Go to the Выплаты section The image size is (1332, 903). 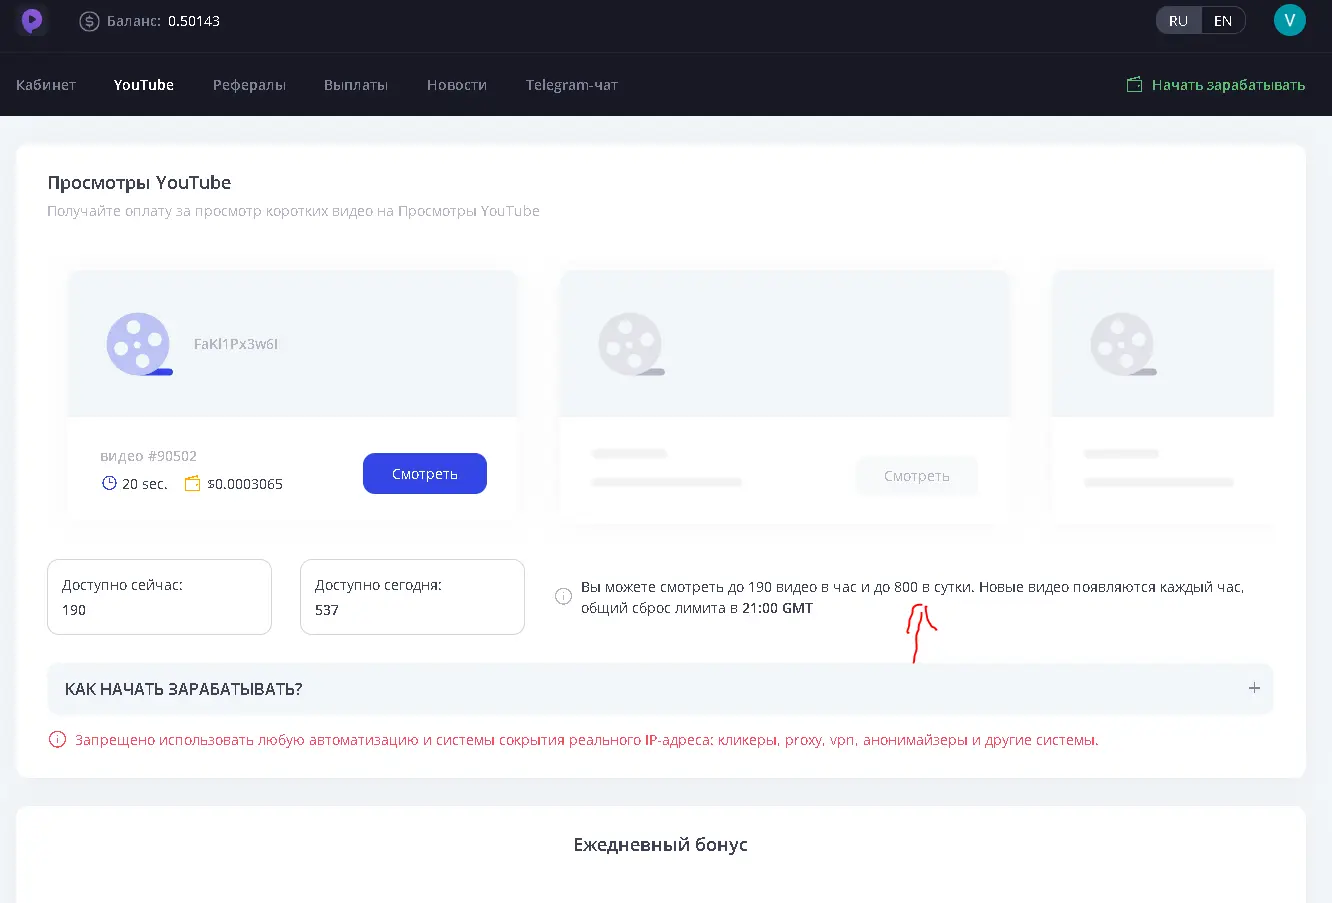(x=356, y=85)
